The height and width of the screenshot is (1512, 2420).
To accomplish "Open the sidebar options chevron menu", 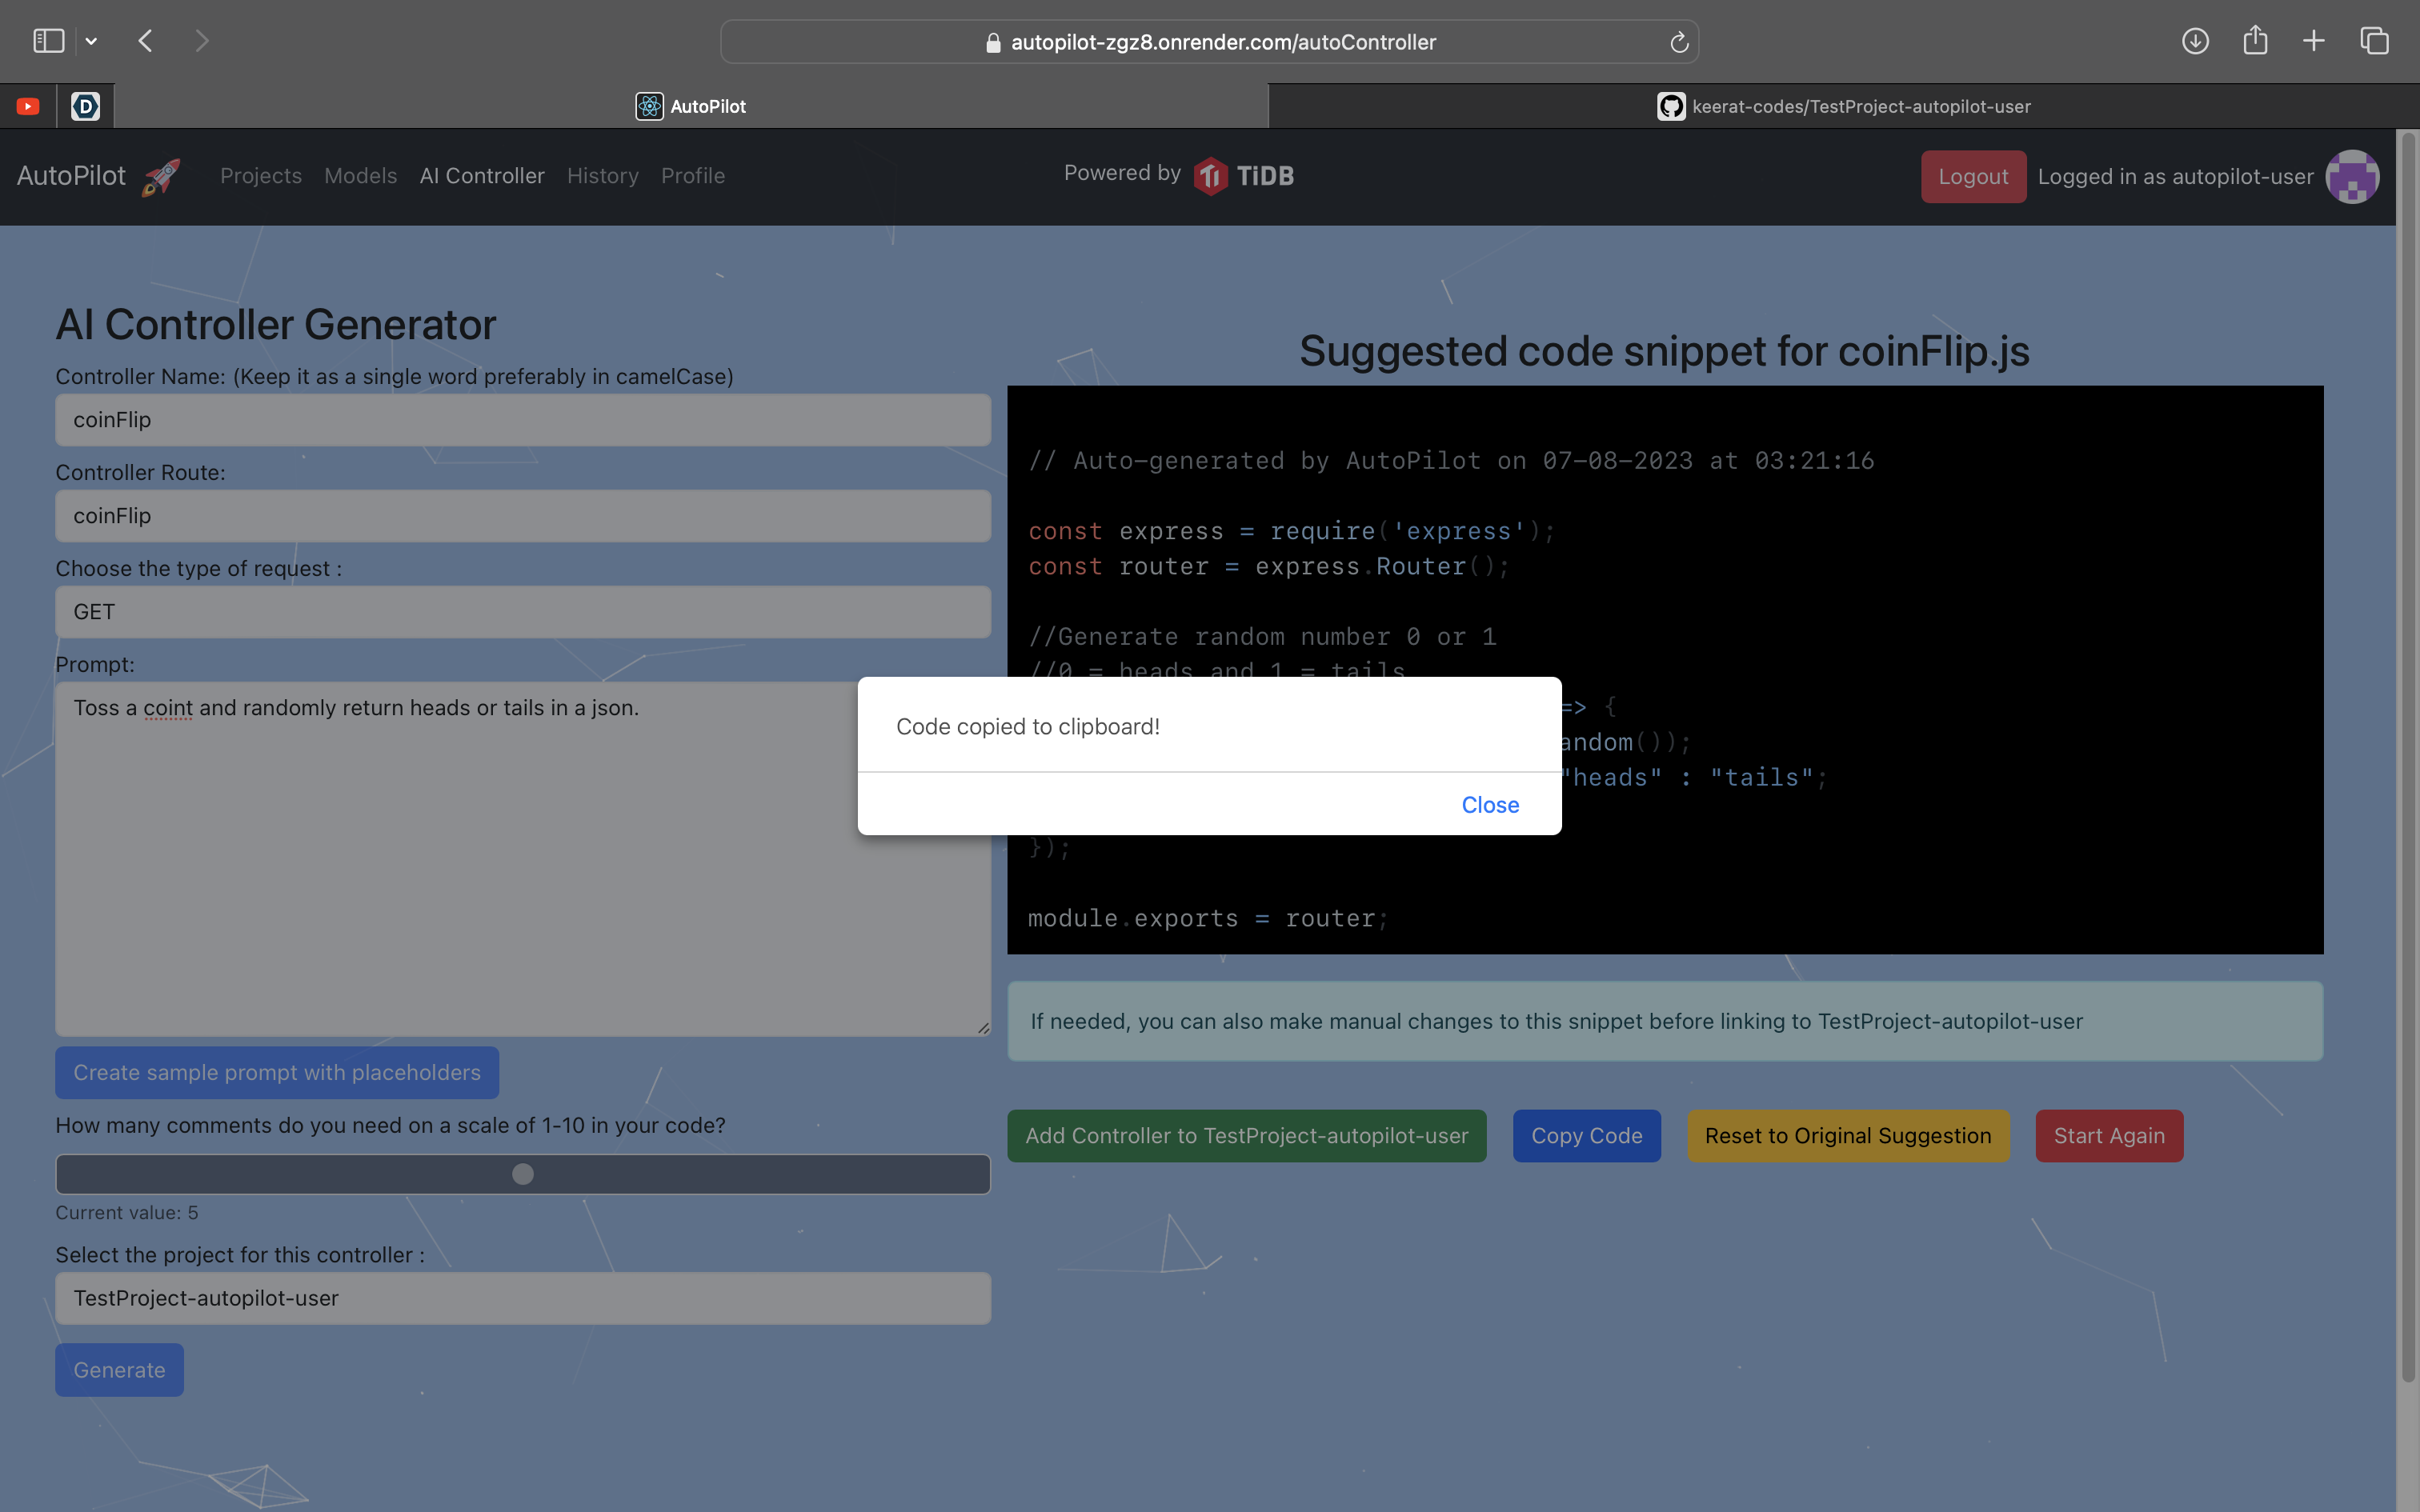I will (91, 41).
